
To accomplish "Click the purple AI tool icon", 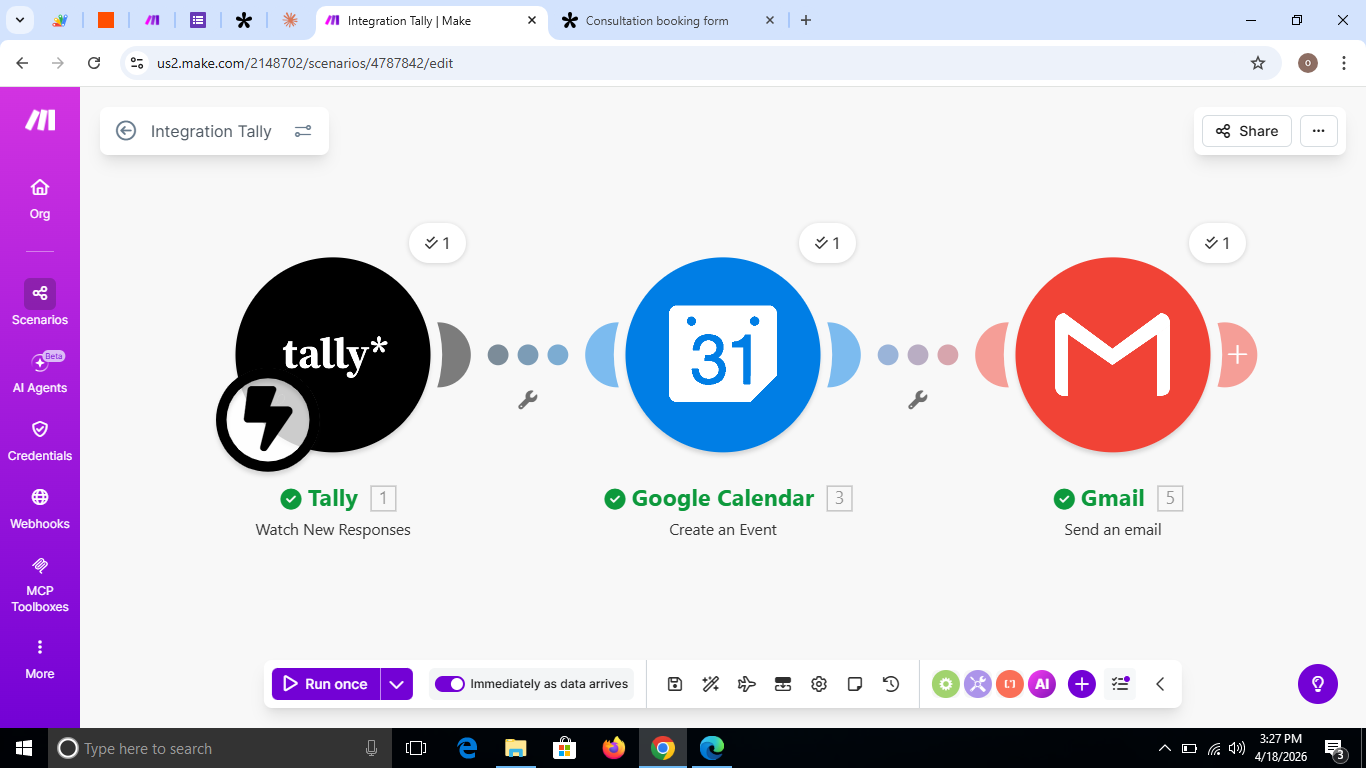I will tap(1042, 684).
